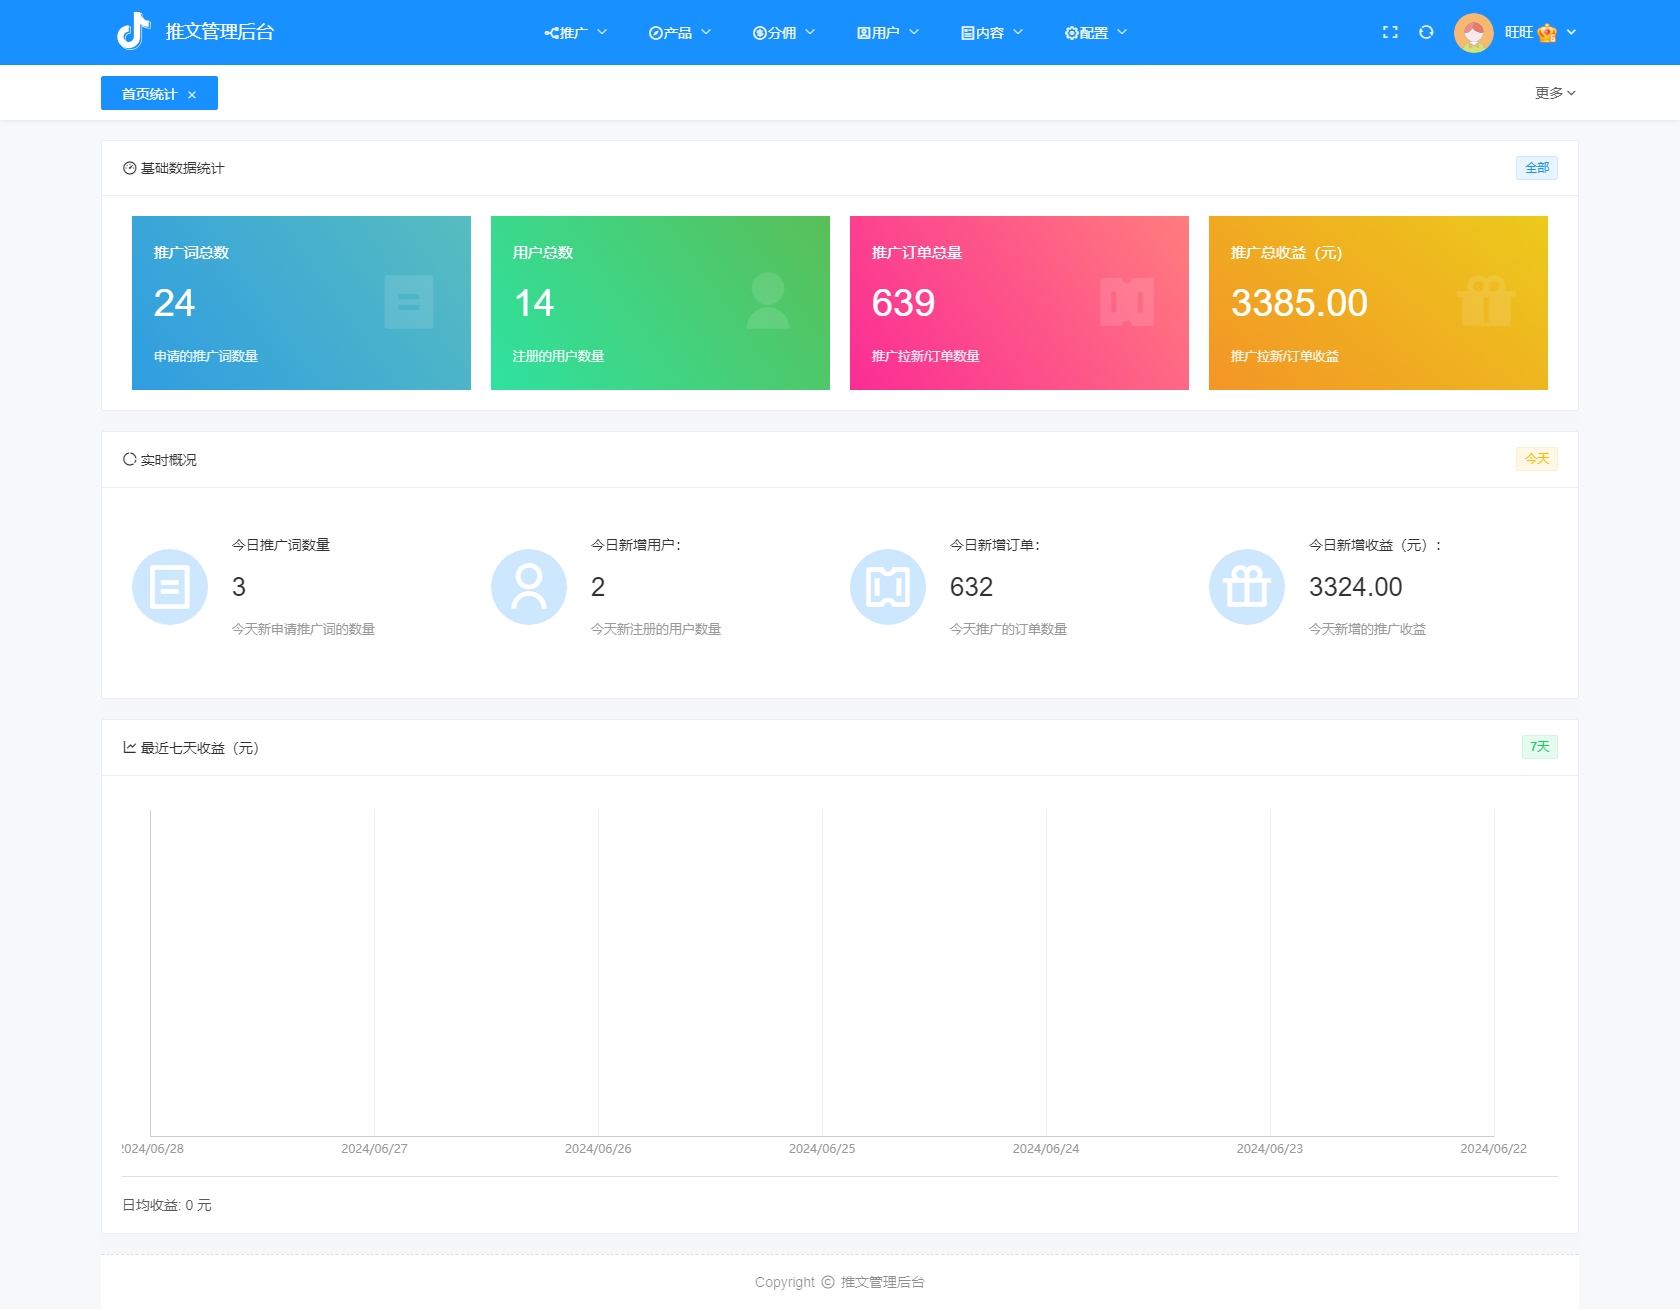Click the 用户 icon in navbar
1680x1309 pixels.
point(864,33)
